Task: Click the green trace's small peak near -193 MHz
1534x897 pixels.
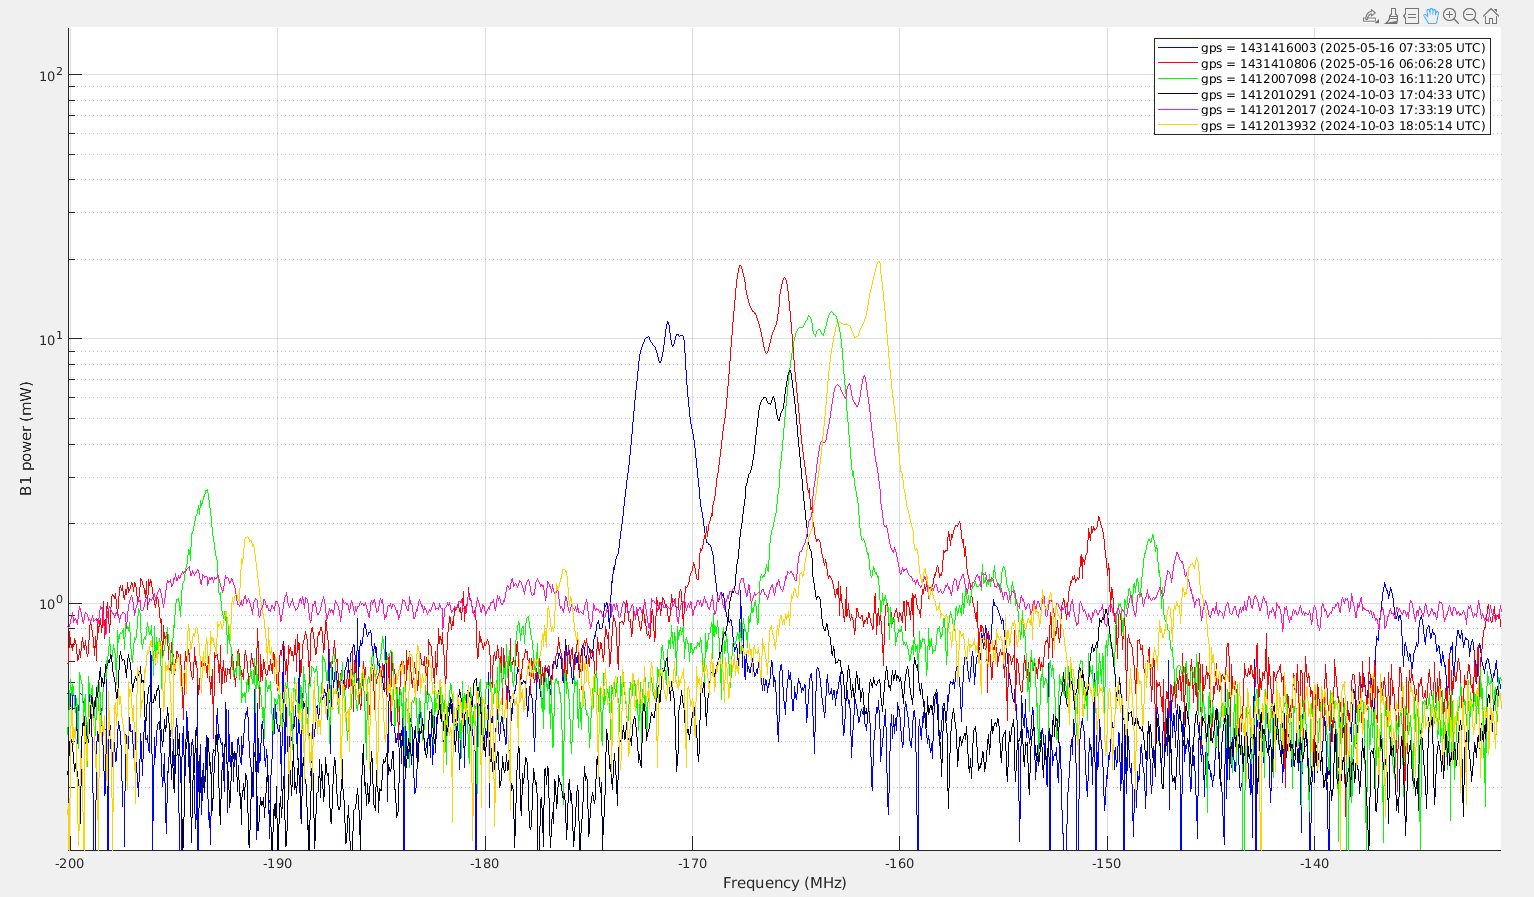Action: click(x=207, y=491)
